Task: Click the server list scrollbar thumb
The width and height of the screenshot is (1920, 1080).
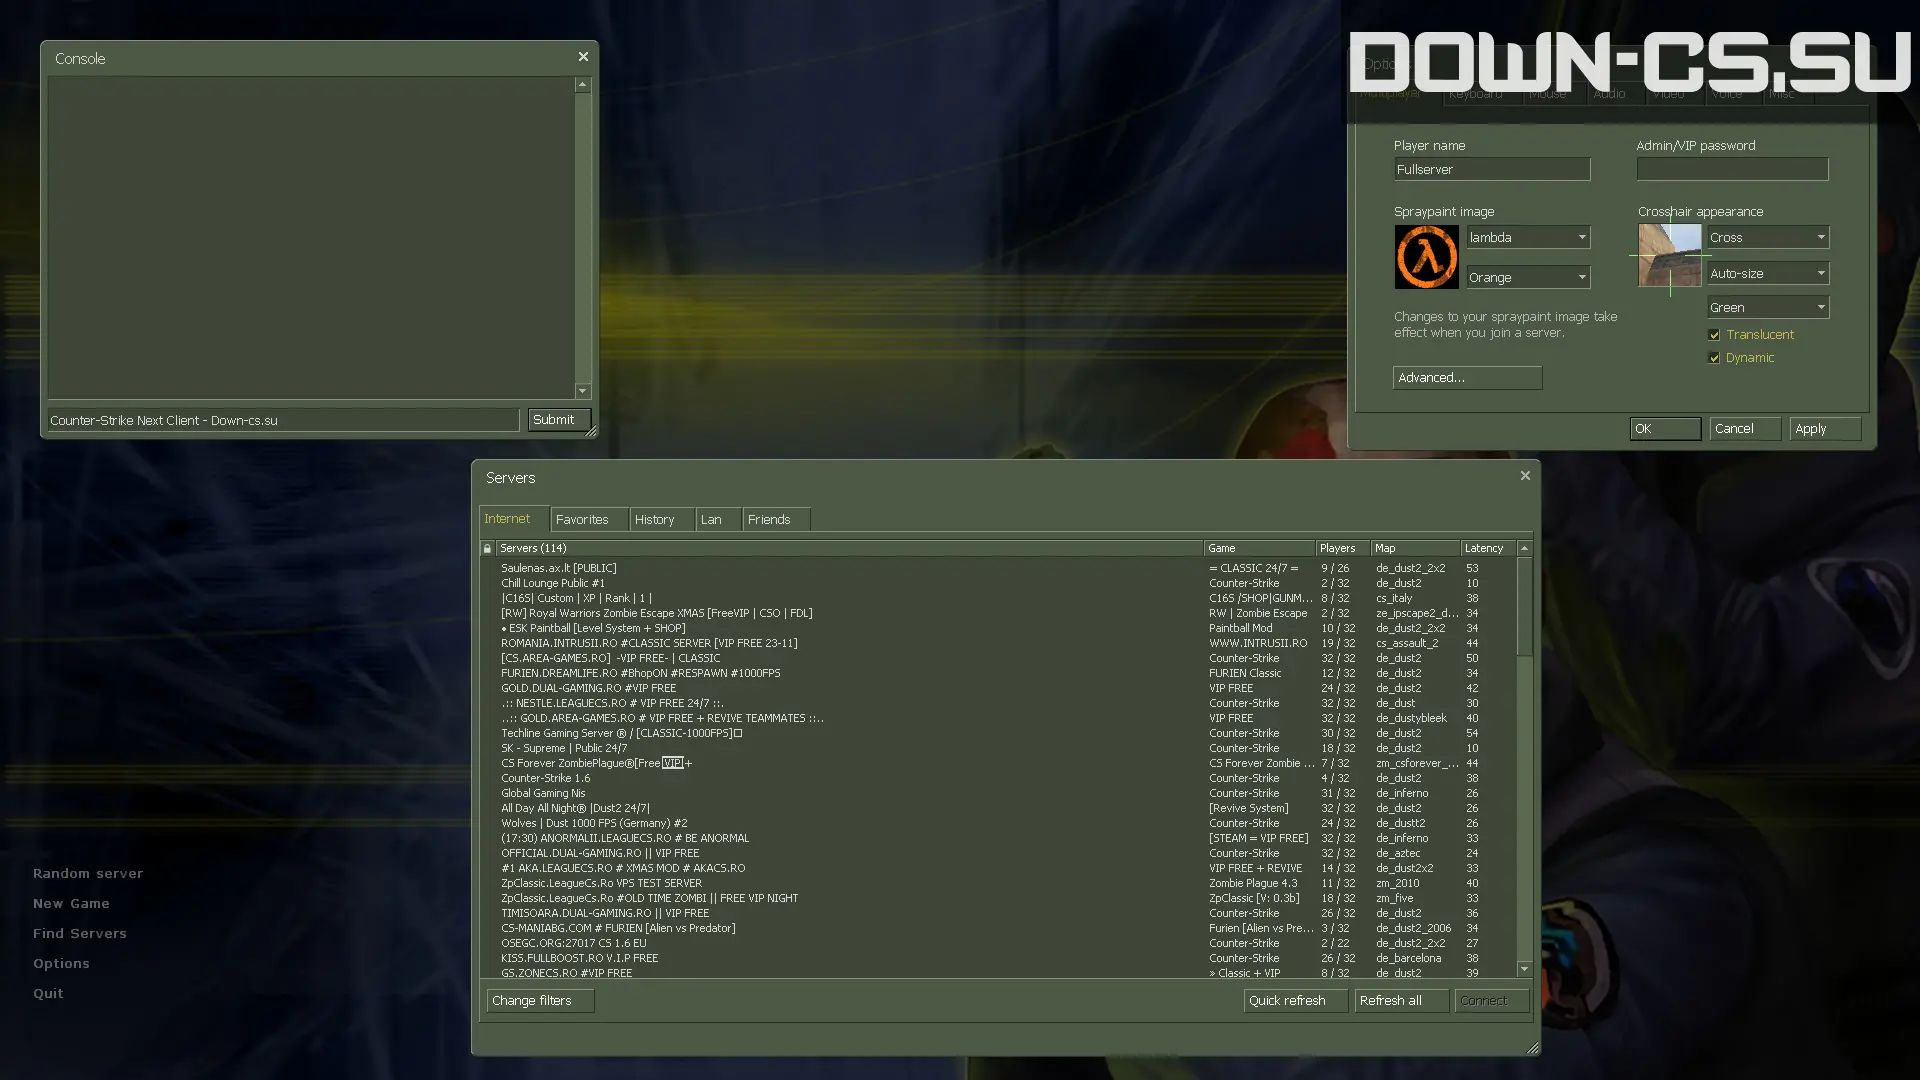Action: [1524, 606]
